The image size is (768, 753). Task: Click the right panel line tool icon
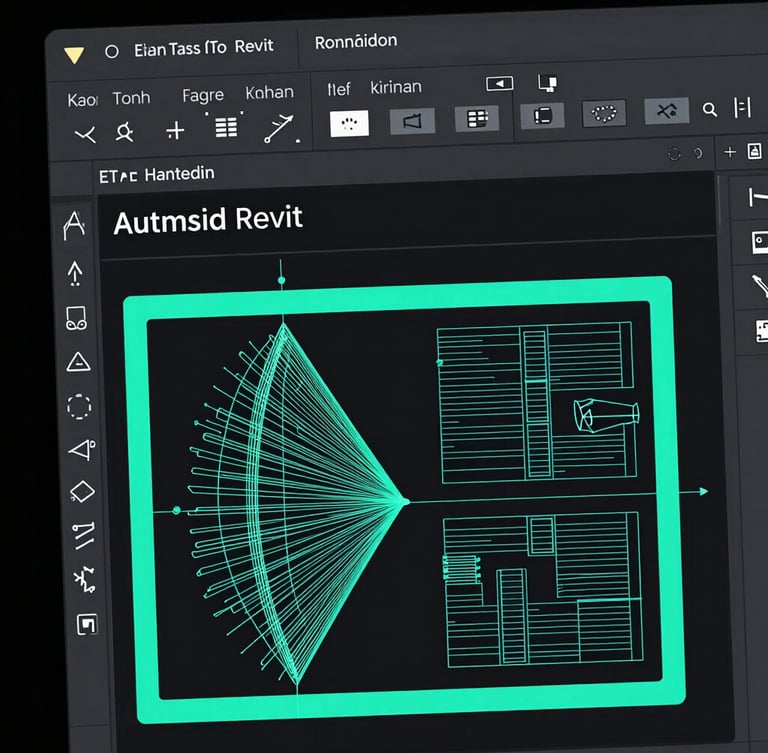[x=757, y=197]
